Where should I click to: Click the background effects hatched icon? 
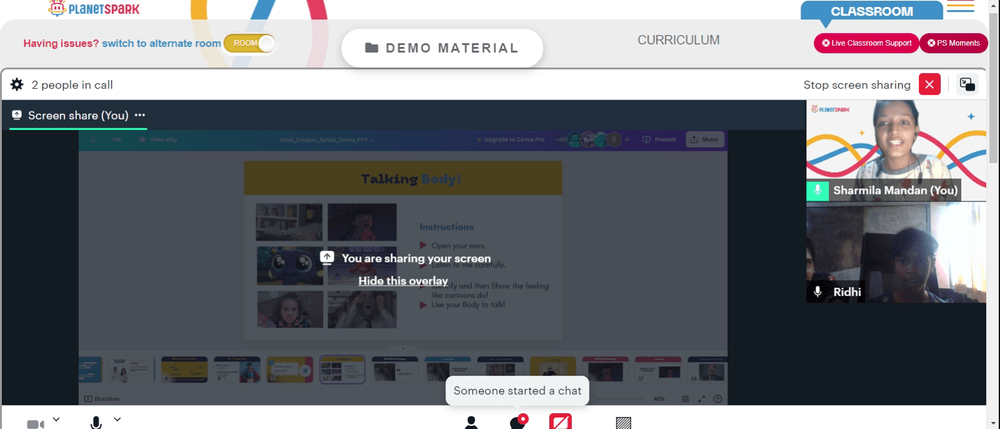tap(623, 423)
